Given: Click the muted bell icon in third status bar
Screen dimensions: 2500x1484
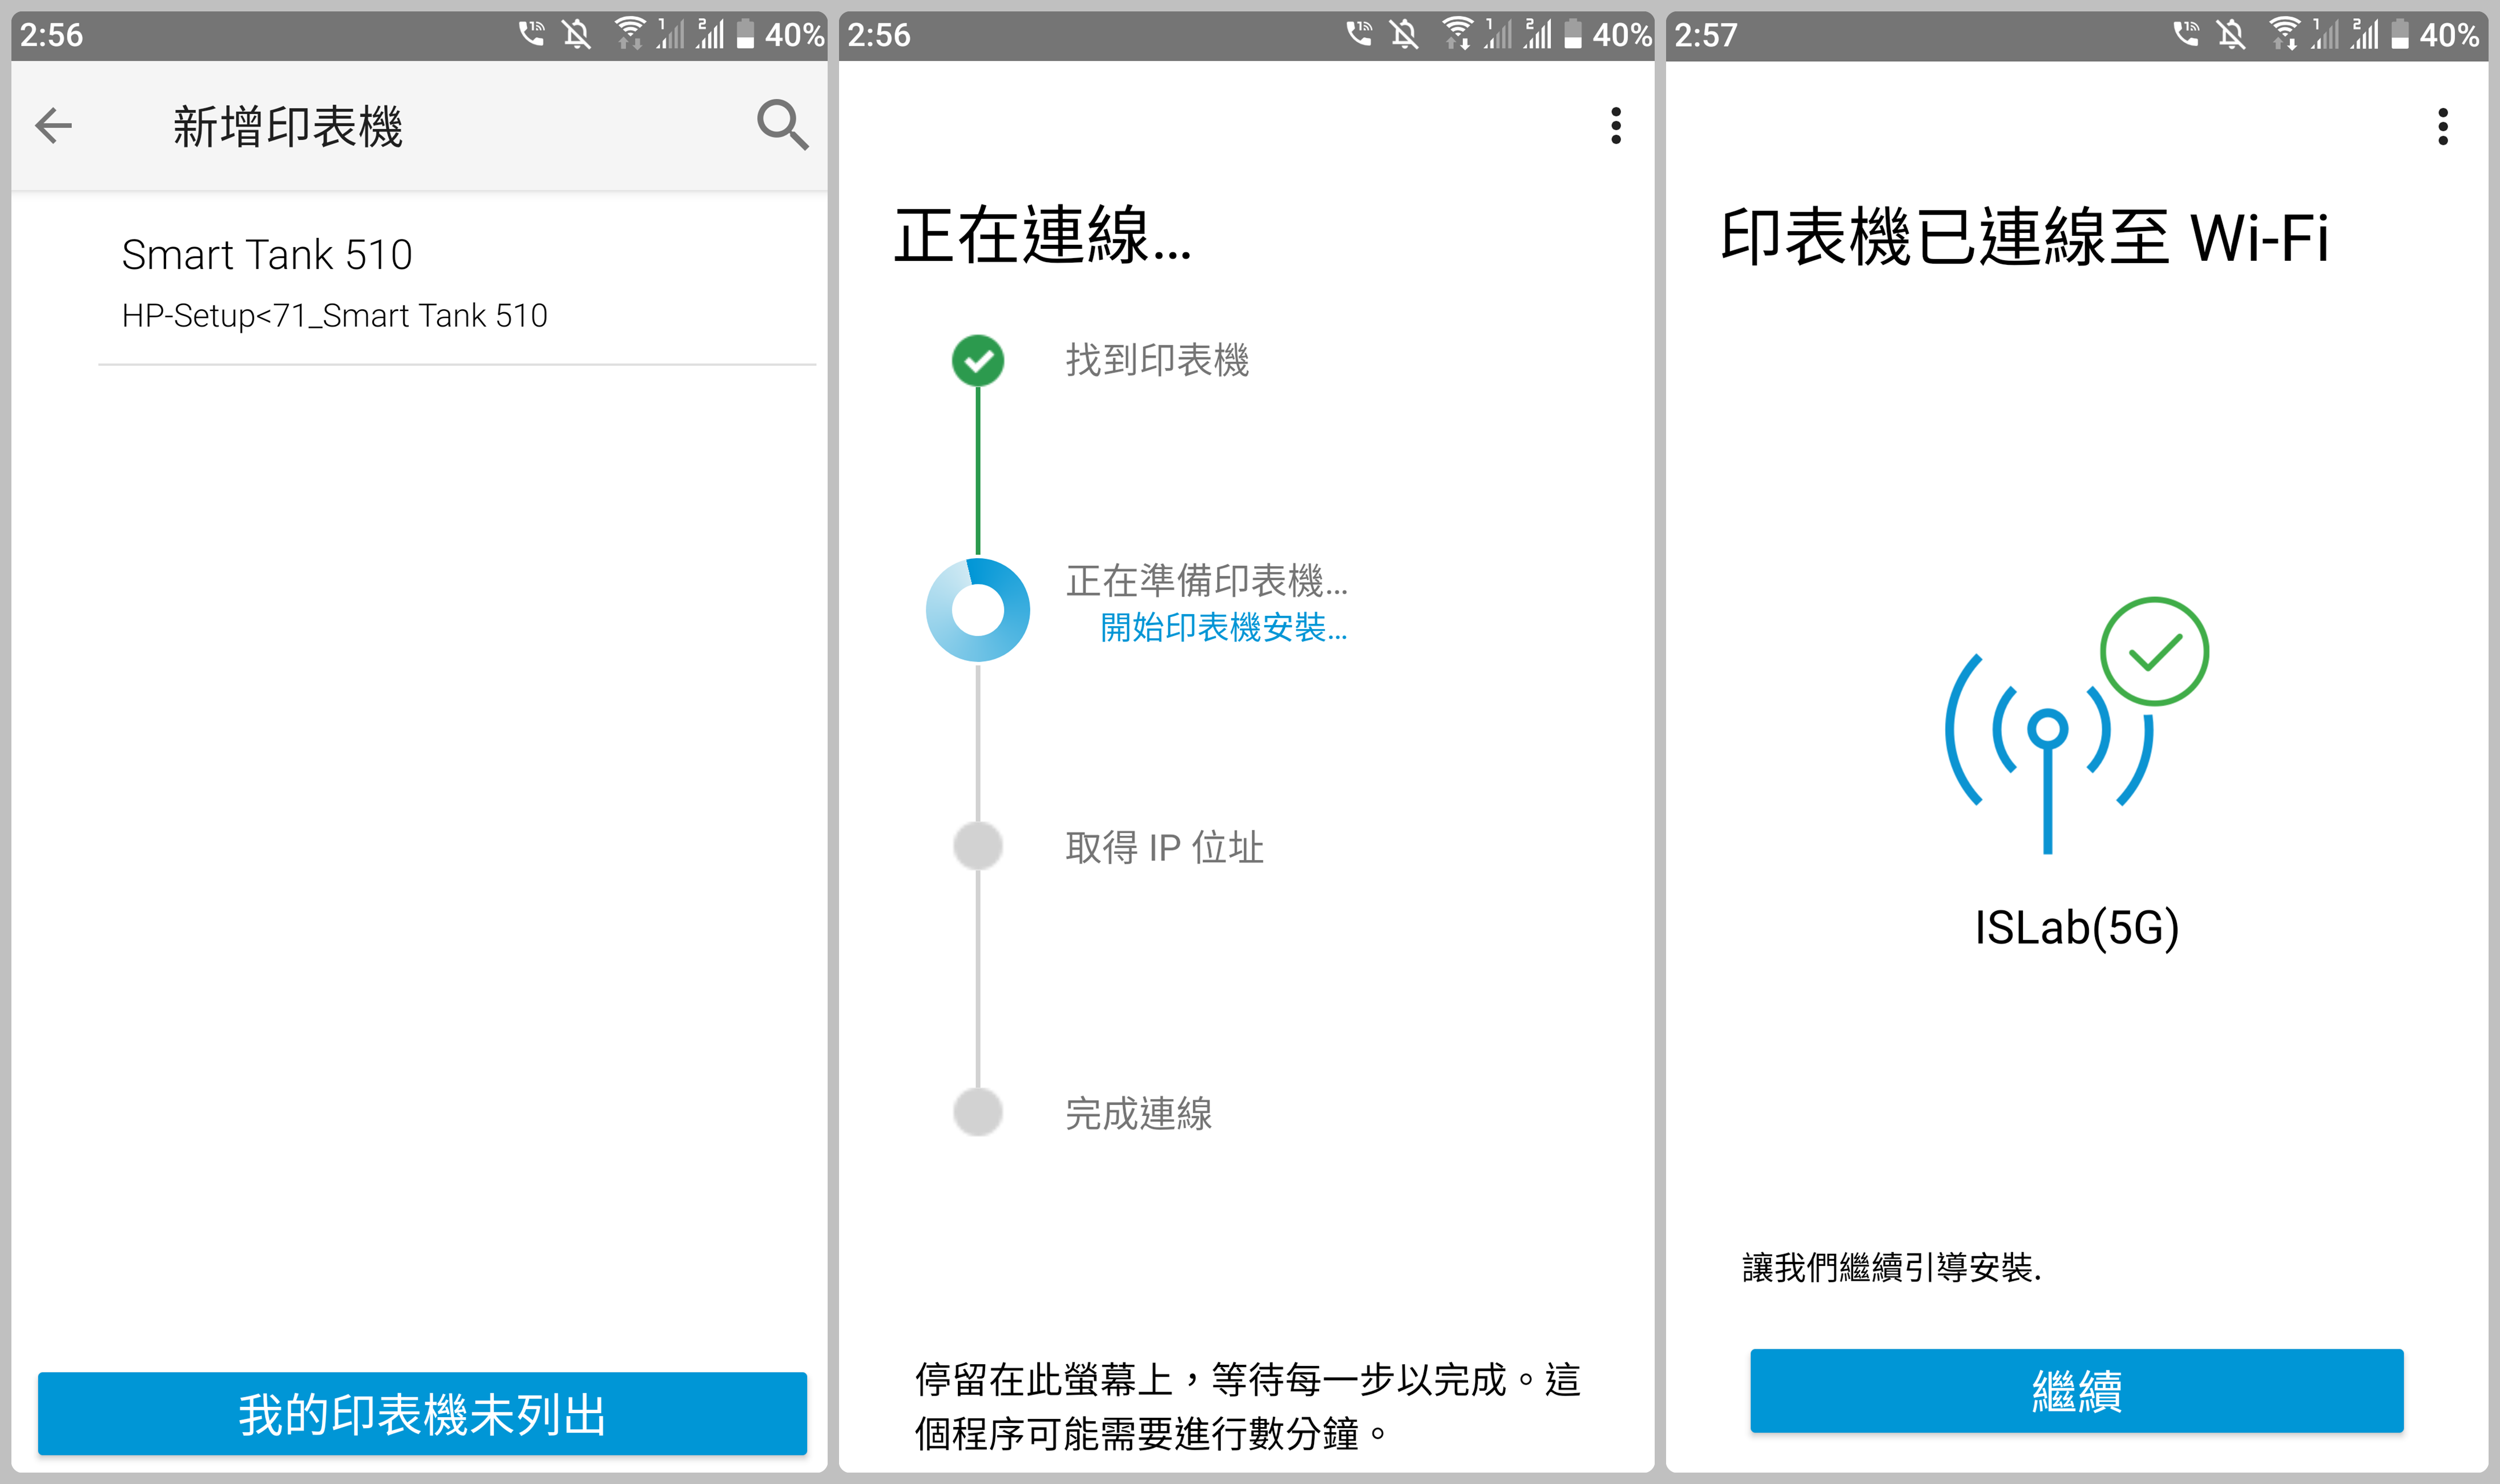Looking at the screenshot, I should (x=2231, y=35).
